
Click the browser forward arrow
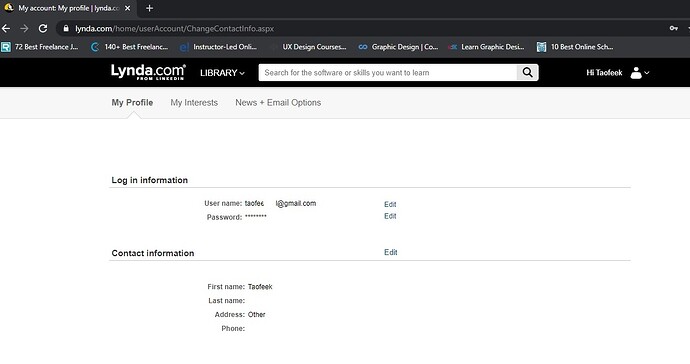click(24, 29)
